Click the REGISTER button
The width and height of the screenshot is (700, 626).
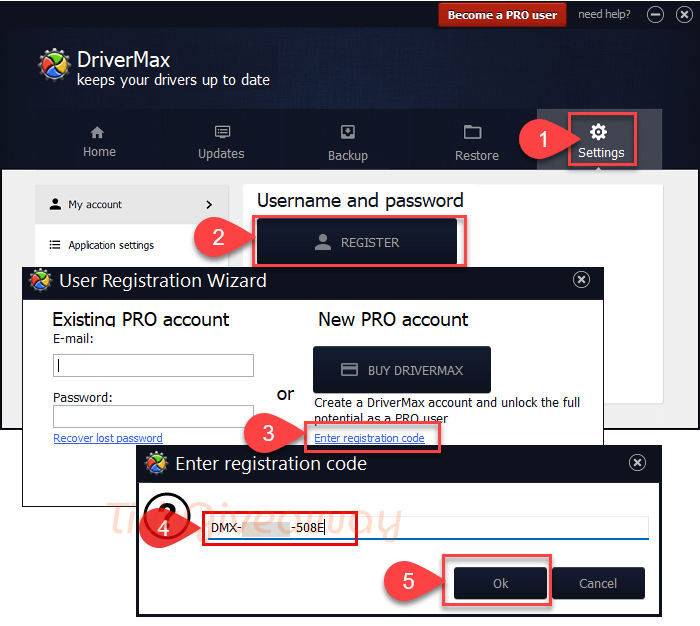pyautogui.click(x=357, y=242)
